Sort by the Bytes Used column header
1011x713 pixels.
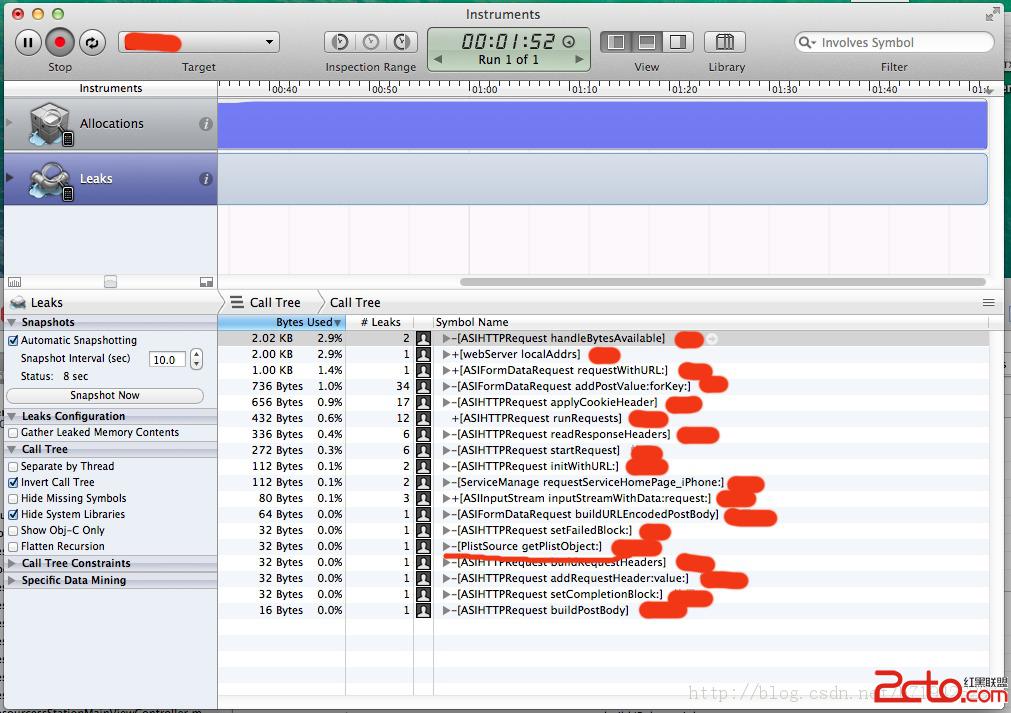click(304, 323)
